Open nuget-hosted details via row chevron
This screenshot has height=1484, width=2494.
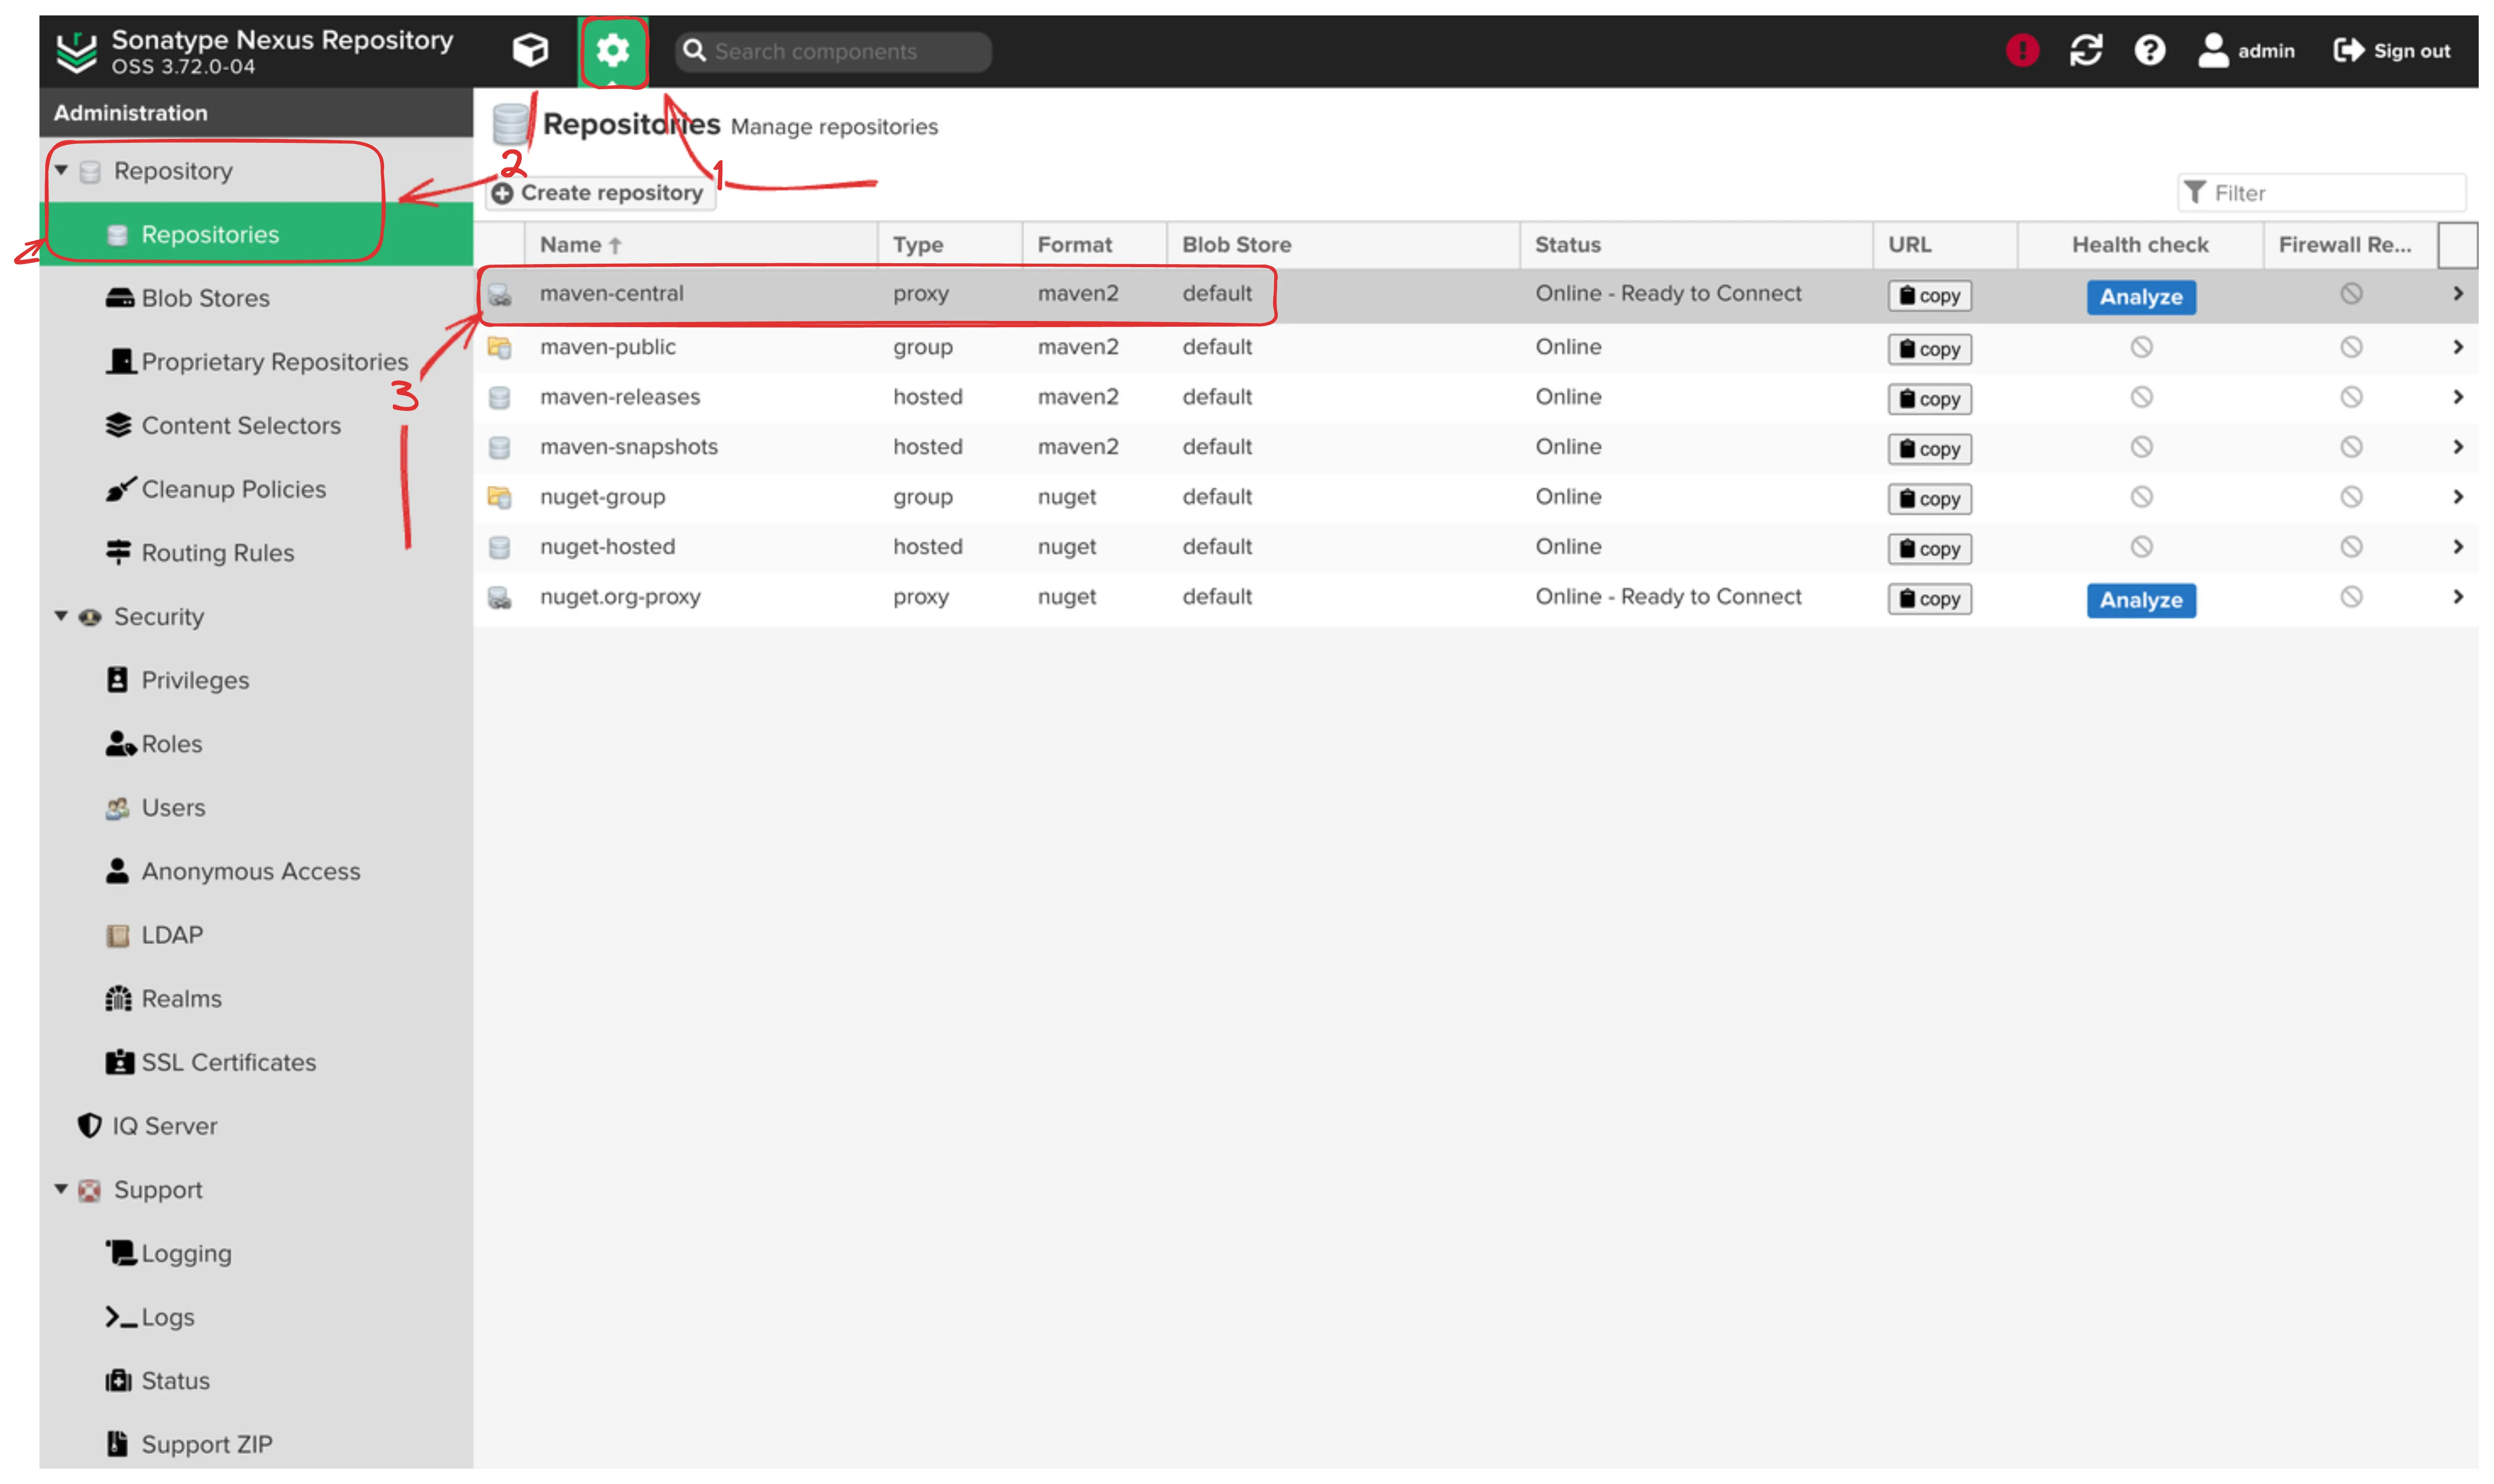(x=2457, y=547)
